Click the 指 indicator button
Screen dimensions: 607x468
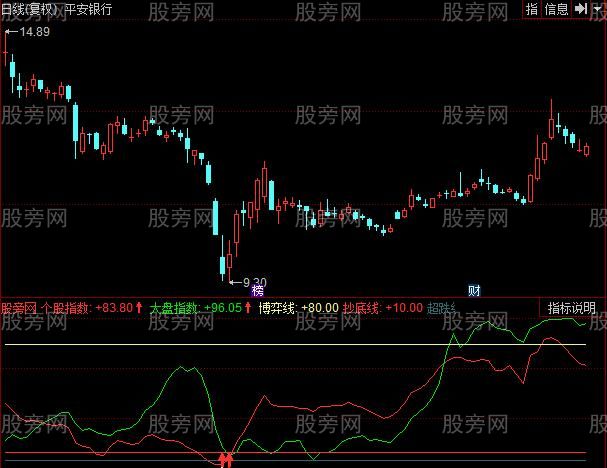pos(531,9)
